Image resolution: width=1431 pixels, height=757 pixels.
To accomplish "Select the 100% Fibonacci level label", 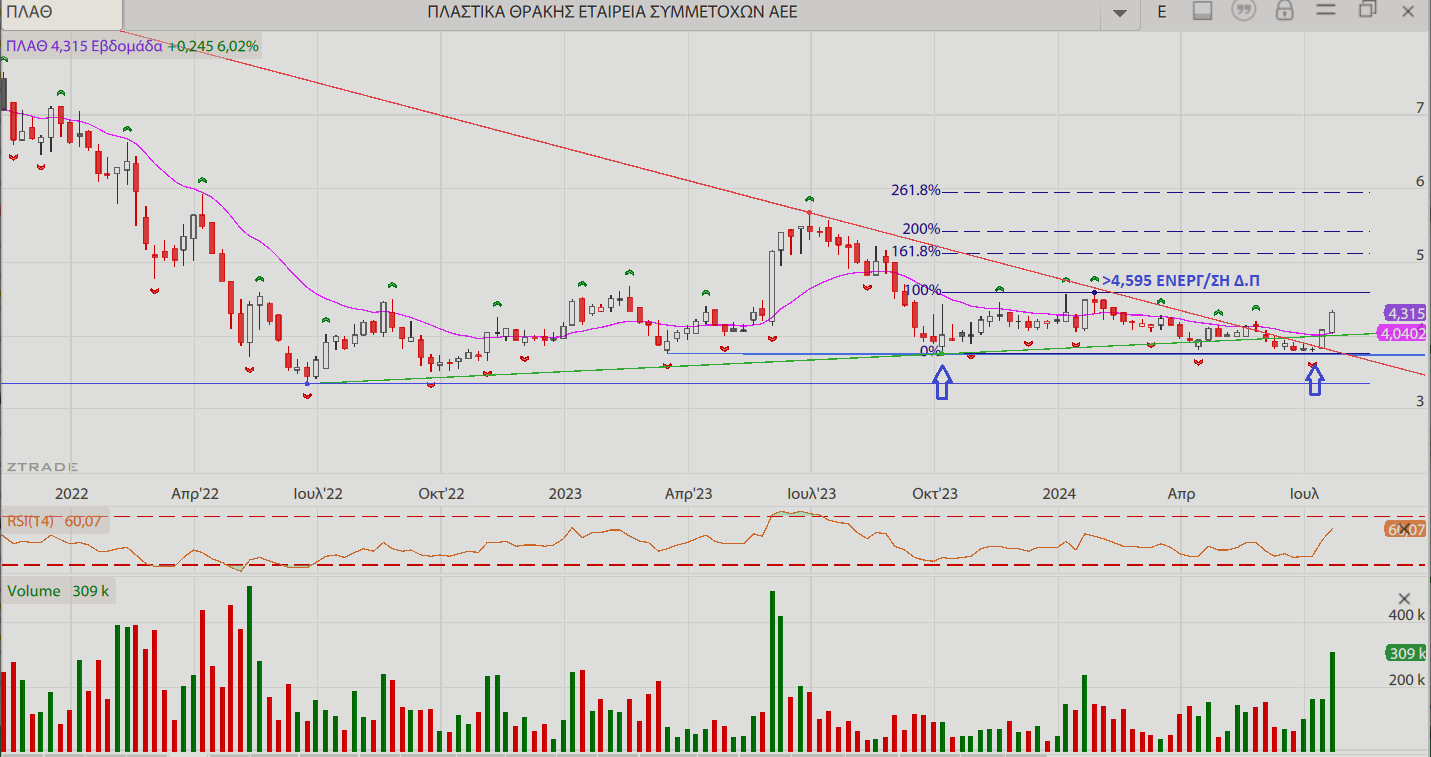I will tap(922, 290).
